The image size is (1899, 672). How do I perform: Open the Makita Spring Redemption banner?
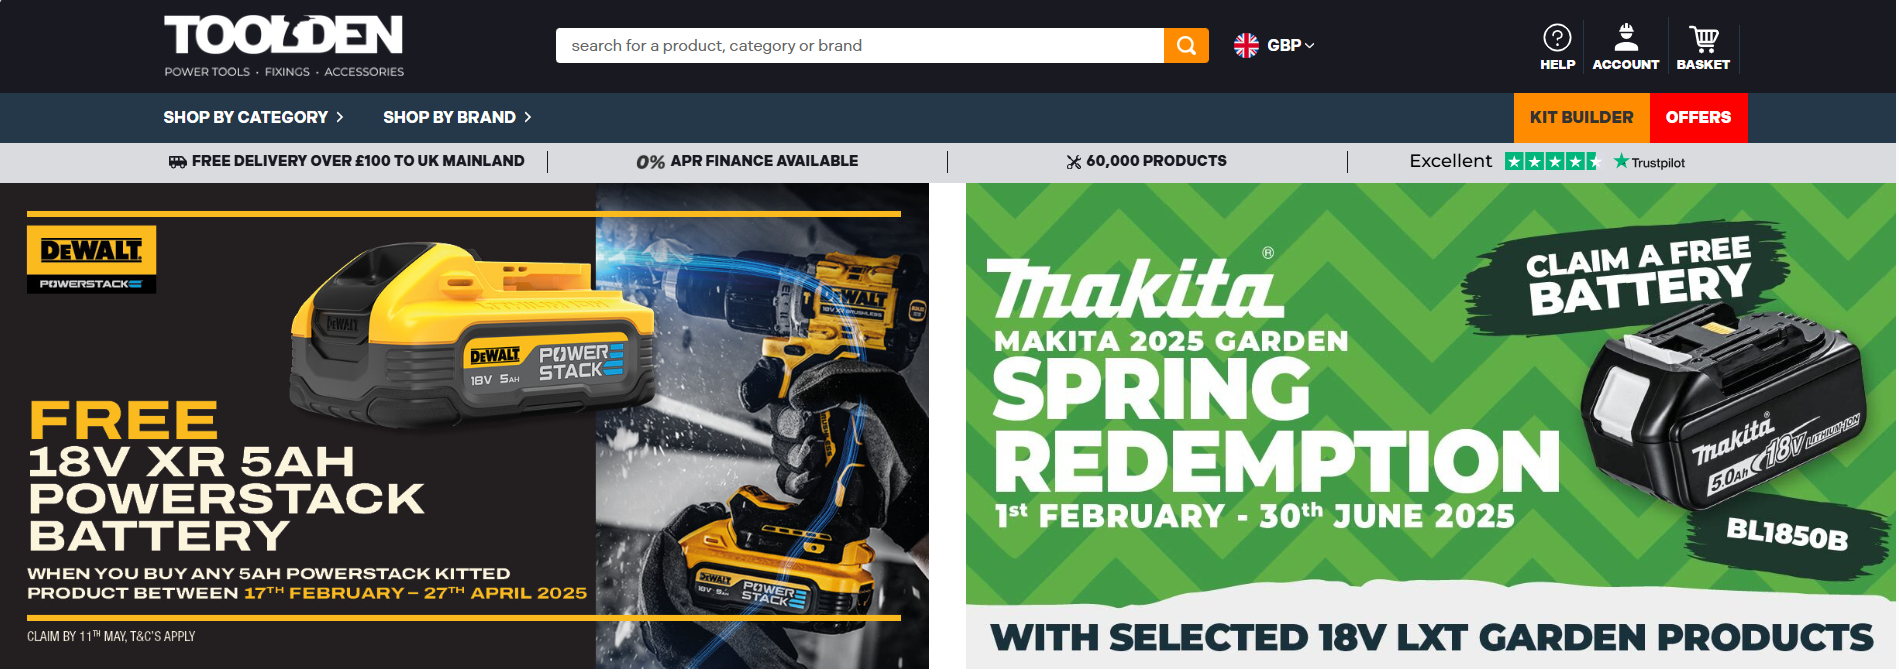pyautogui.click(x=1430, y=426)
